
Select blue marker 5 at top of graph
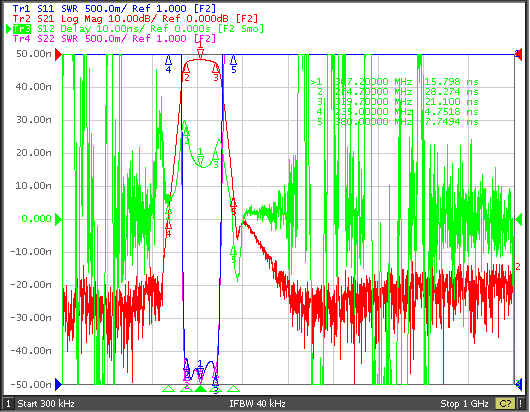click(x=234, y=65)
